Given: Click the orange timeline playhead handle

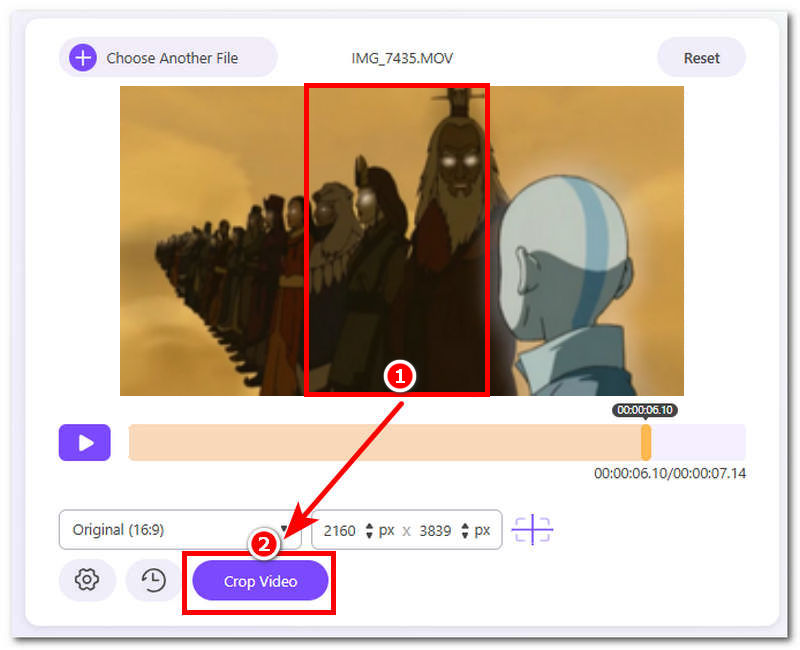Looking at the screenshot, I should (645, 442).
